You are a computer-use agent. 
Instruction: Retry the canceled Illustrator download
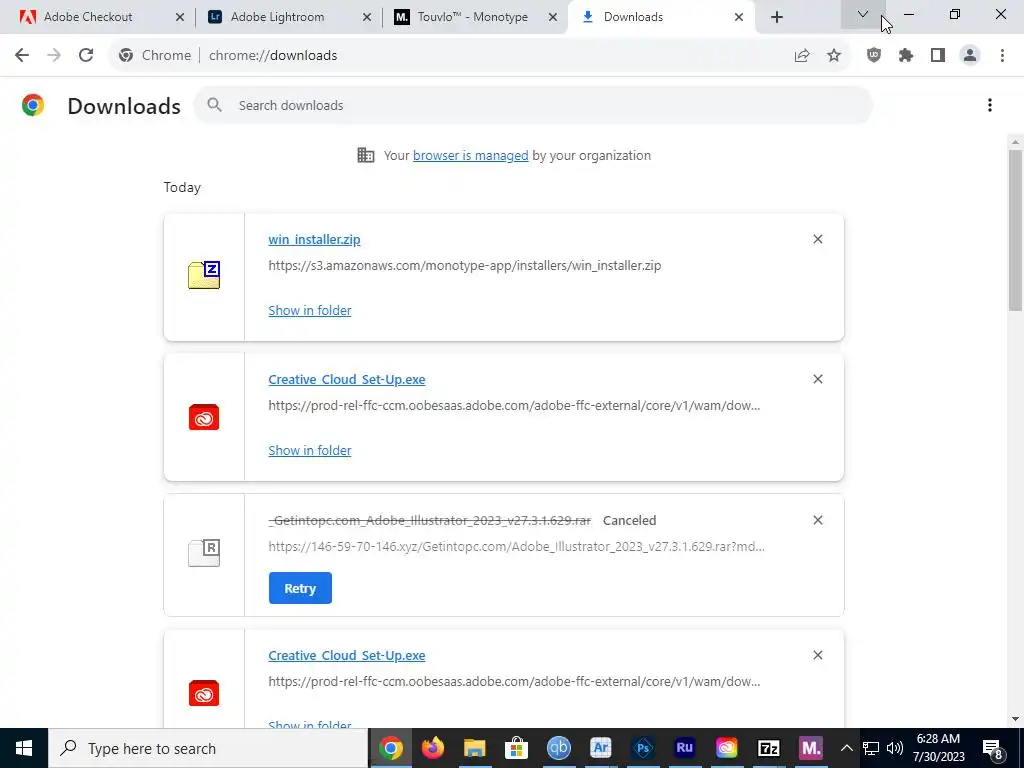(300, 588)
